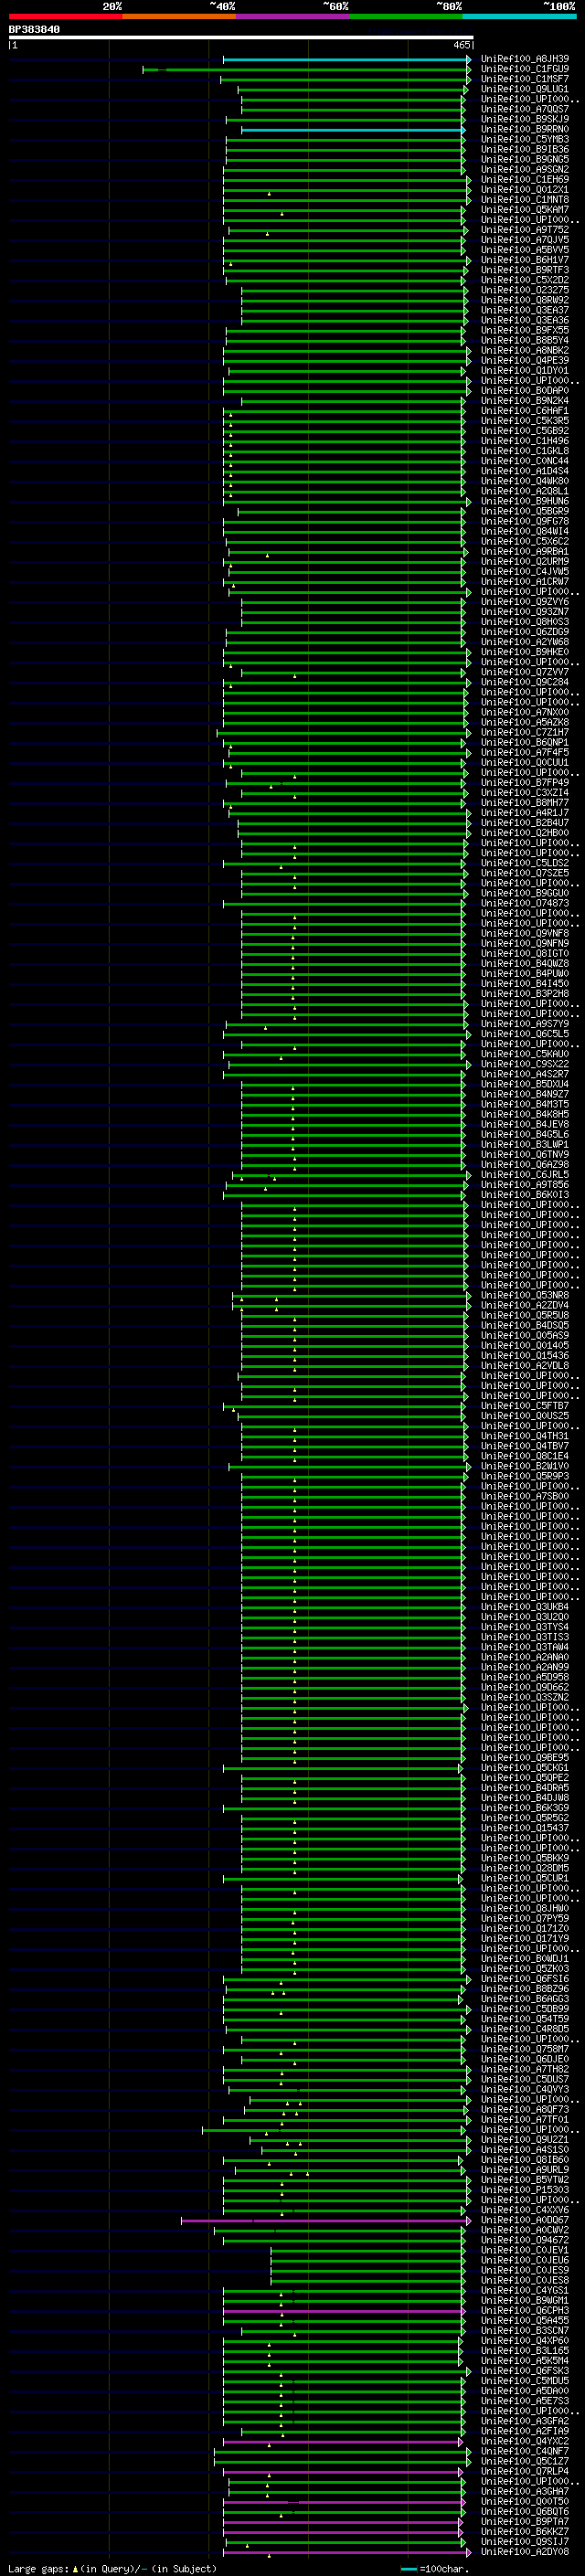Click the Large gaps legend text

pyautogui.click(x=112, y=2568)
